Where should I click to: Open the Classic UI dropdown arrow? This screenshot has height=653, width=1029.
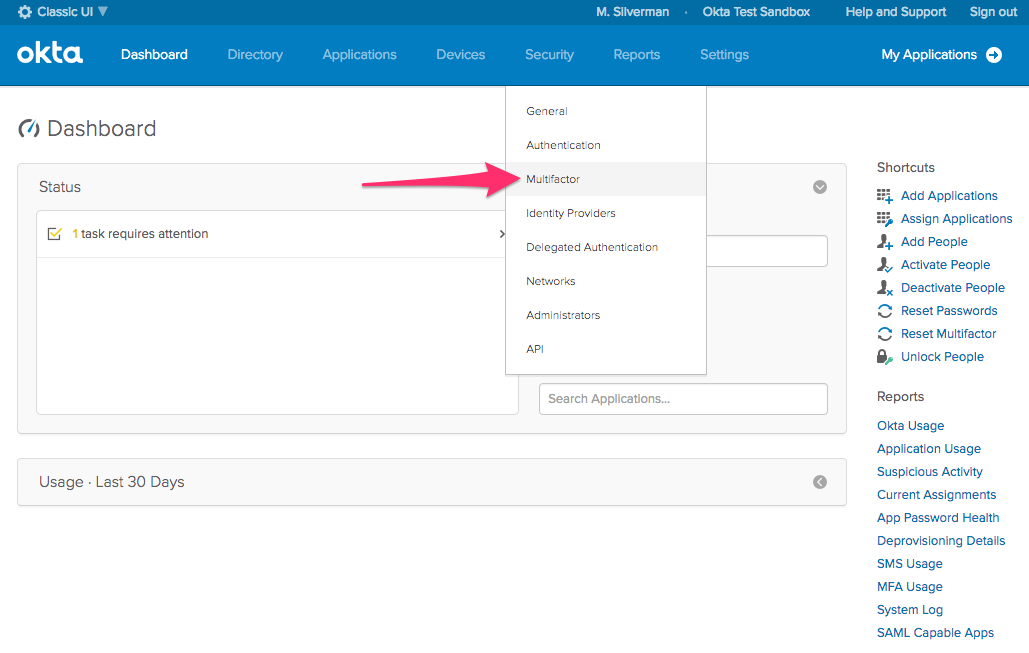[x=103, y=12]
